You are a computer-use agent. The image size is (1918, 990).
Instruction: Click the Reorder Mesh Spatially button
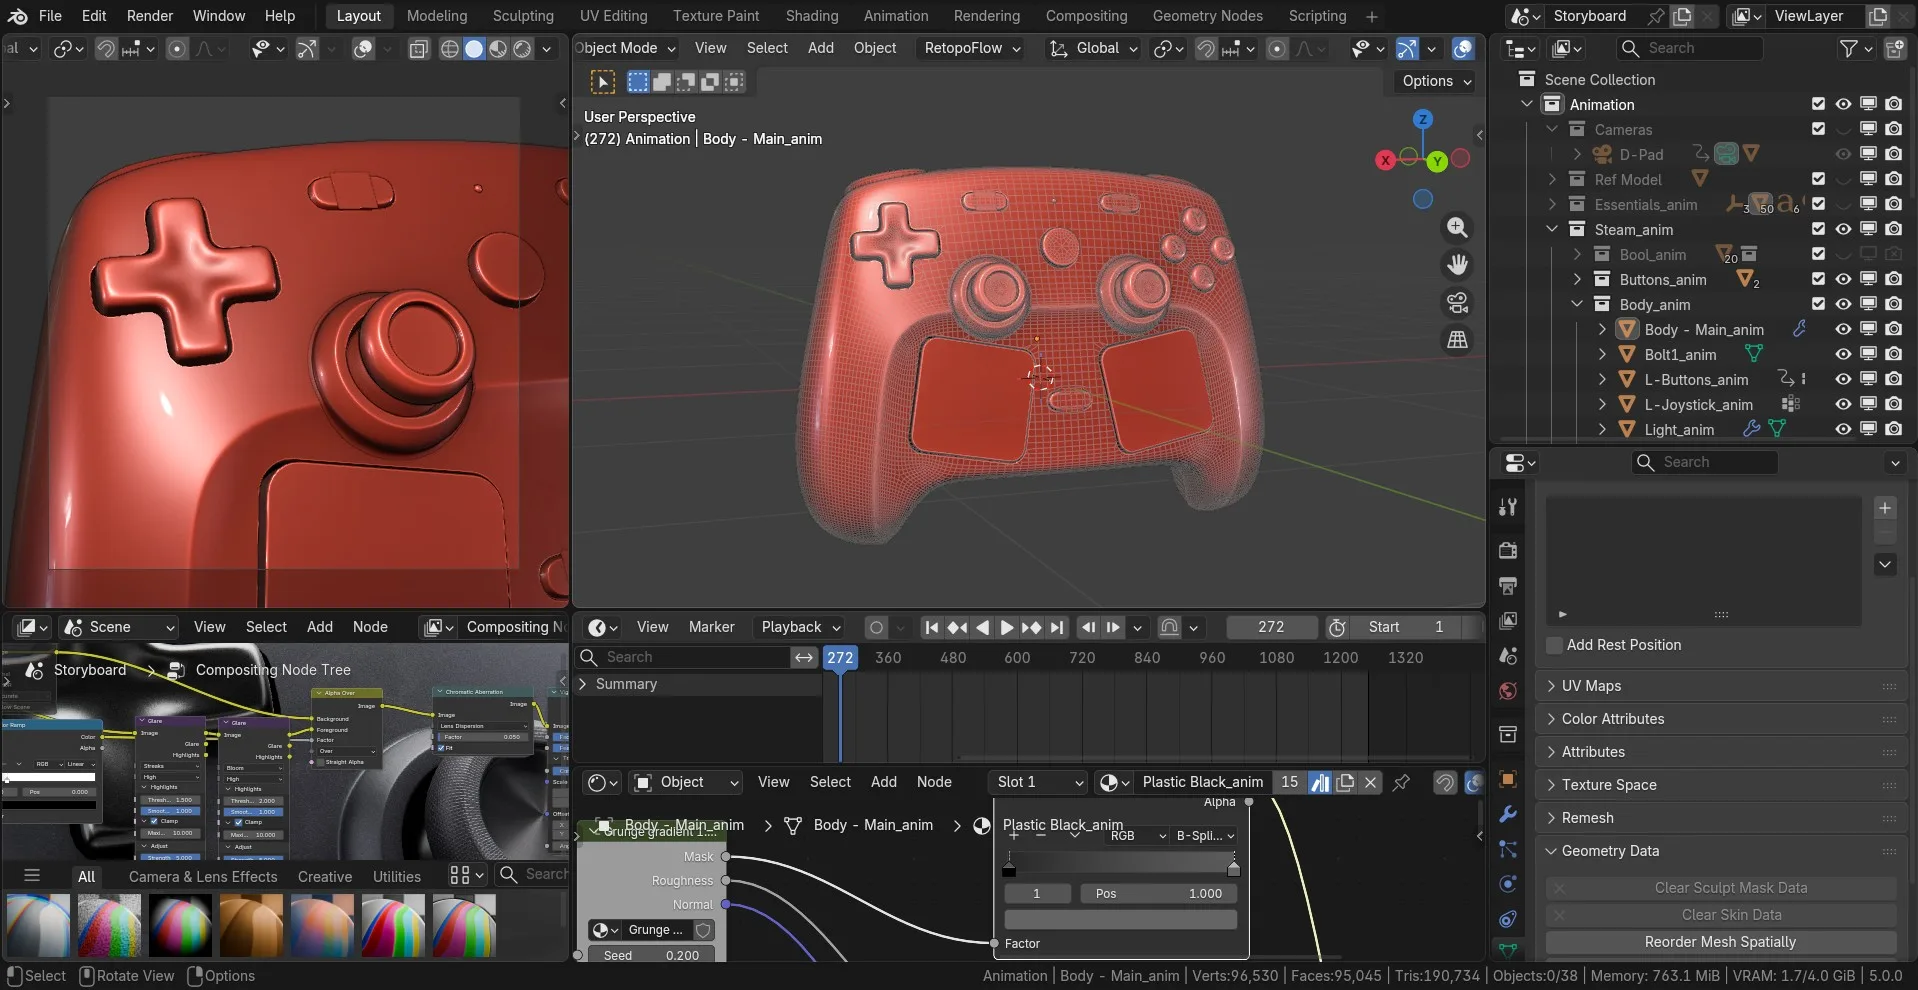(1720, 942)
